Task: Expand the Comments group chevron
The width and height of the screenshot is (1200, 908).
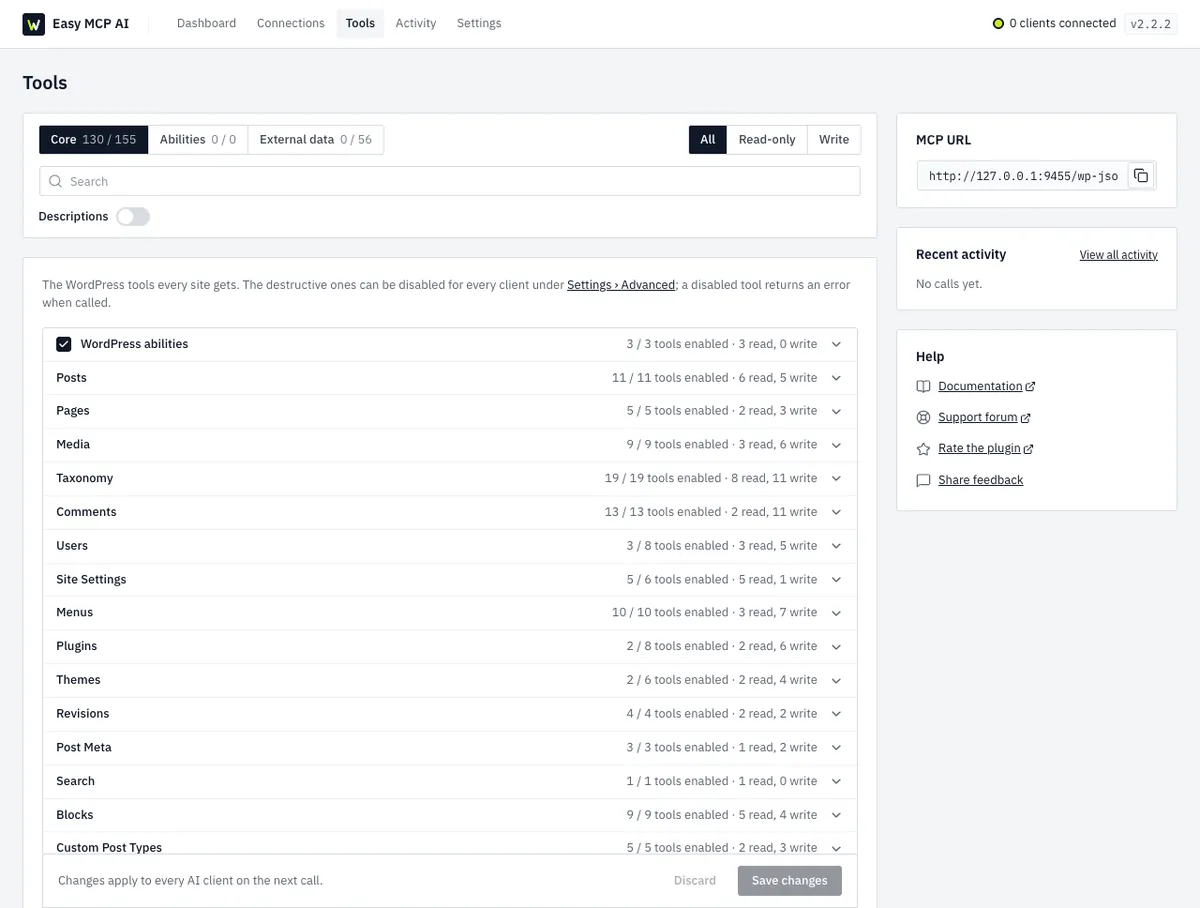Action: coord(836,512)
